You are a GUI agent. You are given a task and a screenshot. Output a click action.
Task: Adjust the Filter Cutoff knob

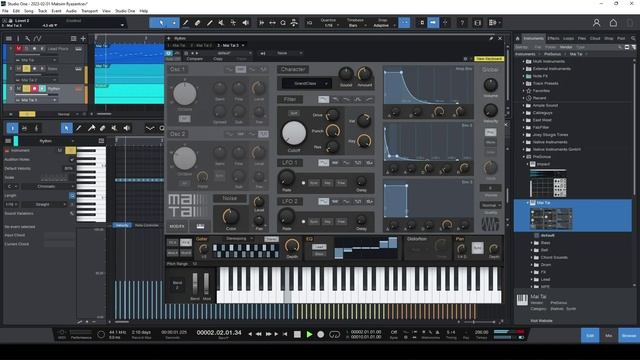(294, 133)
